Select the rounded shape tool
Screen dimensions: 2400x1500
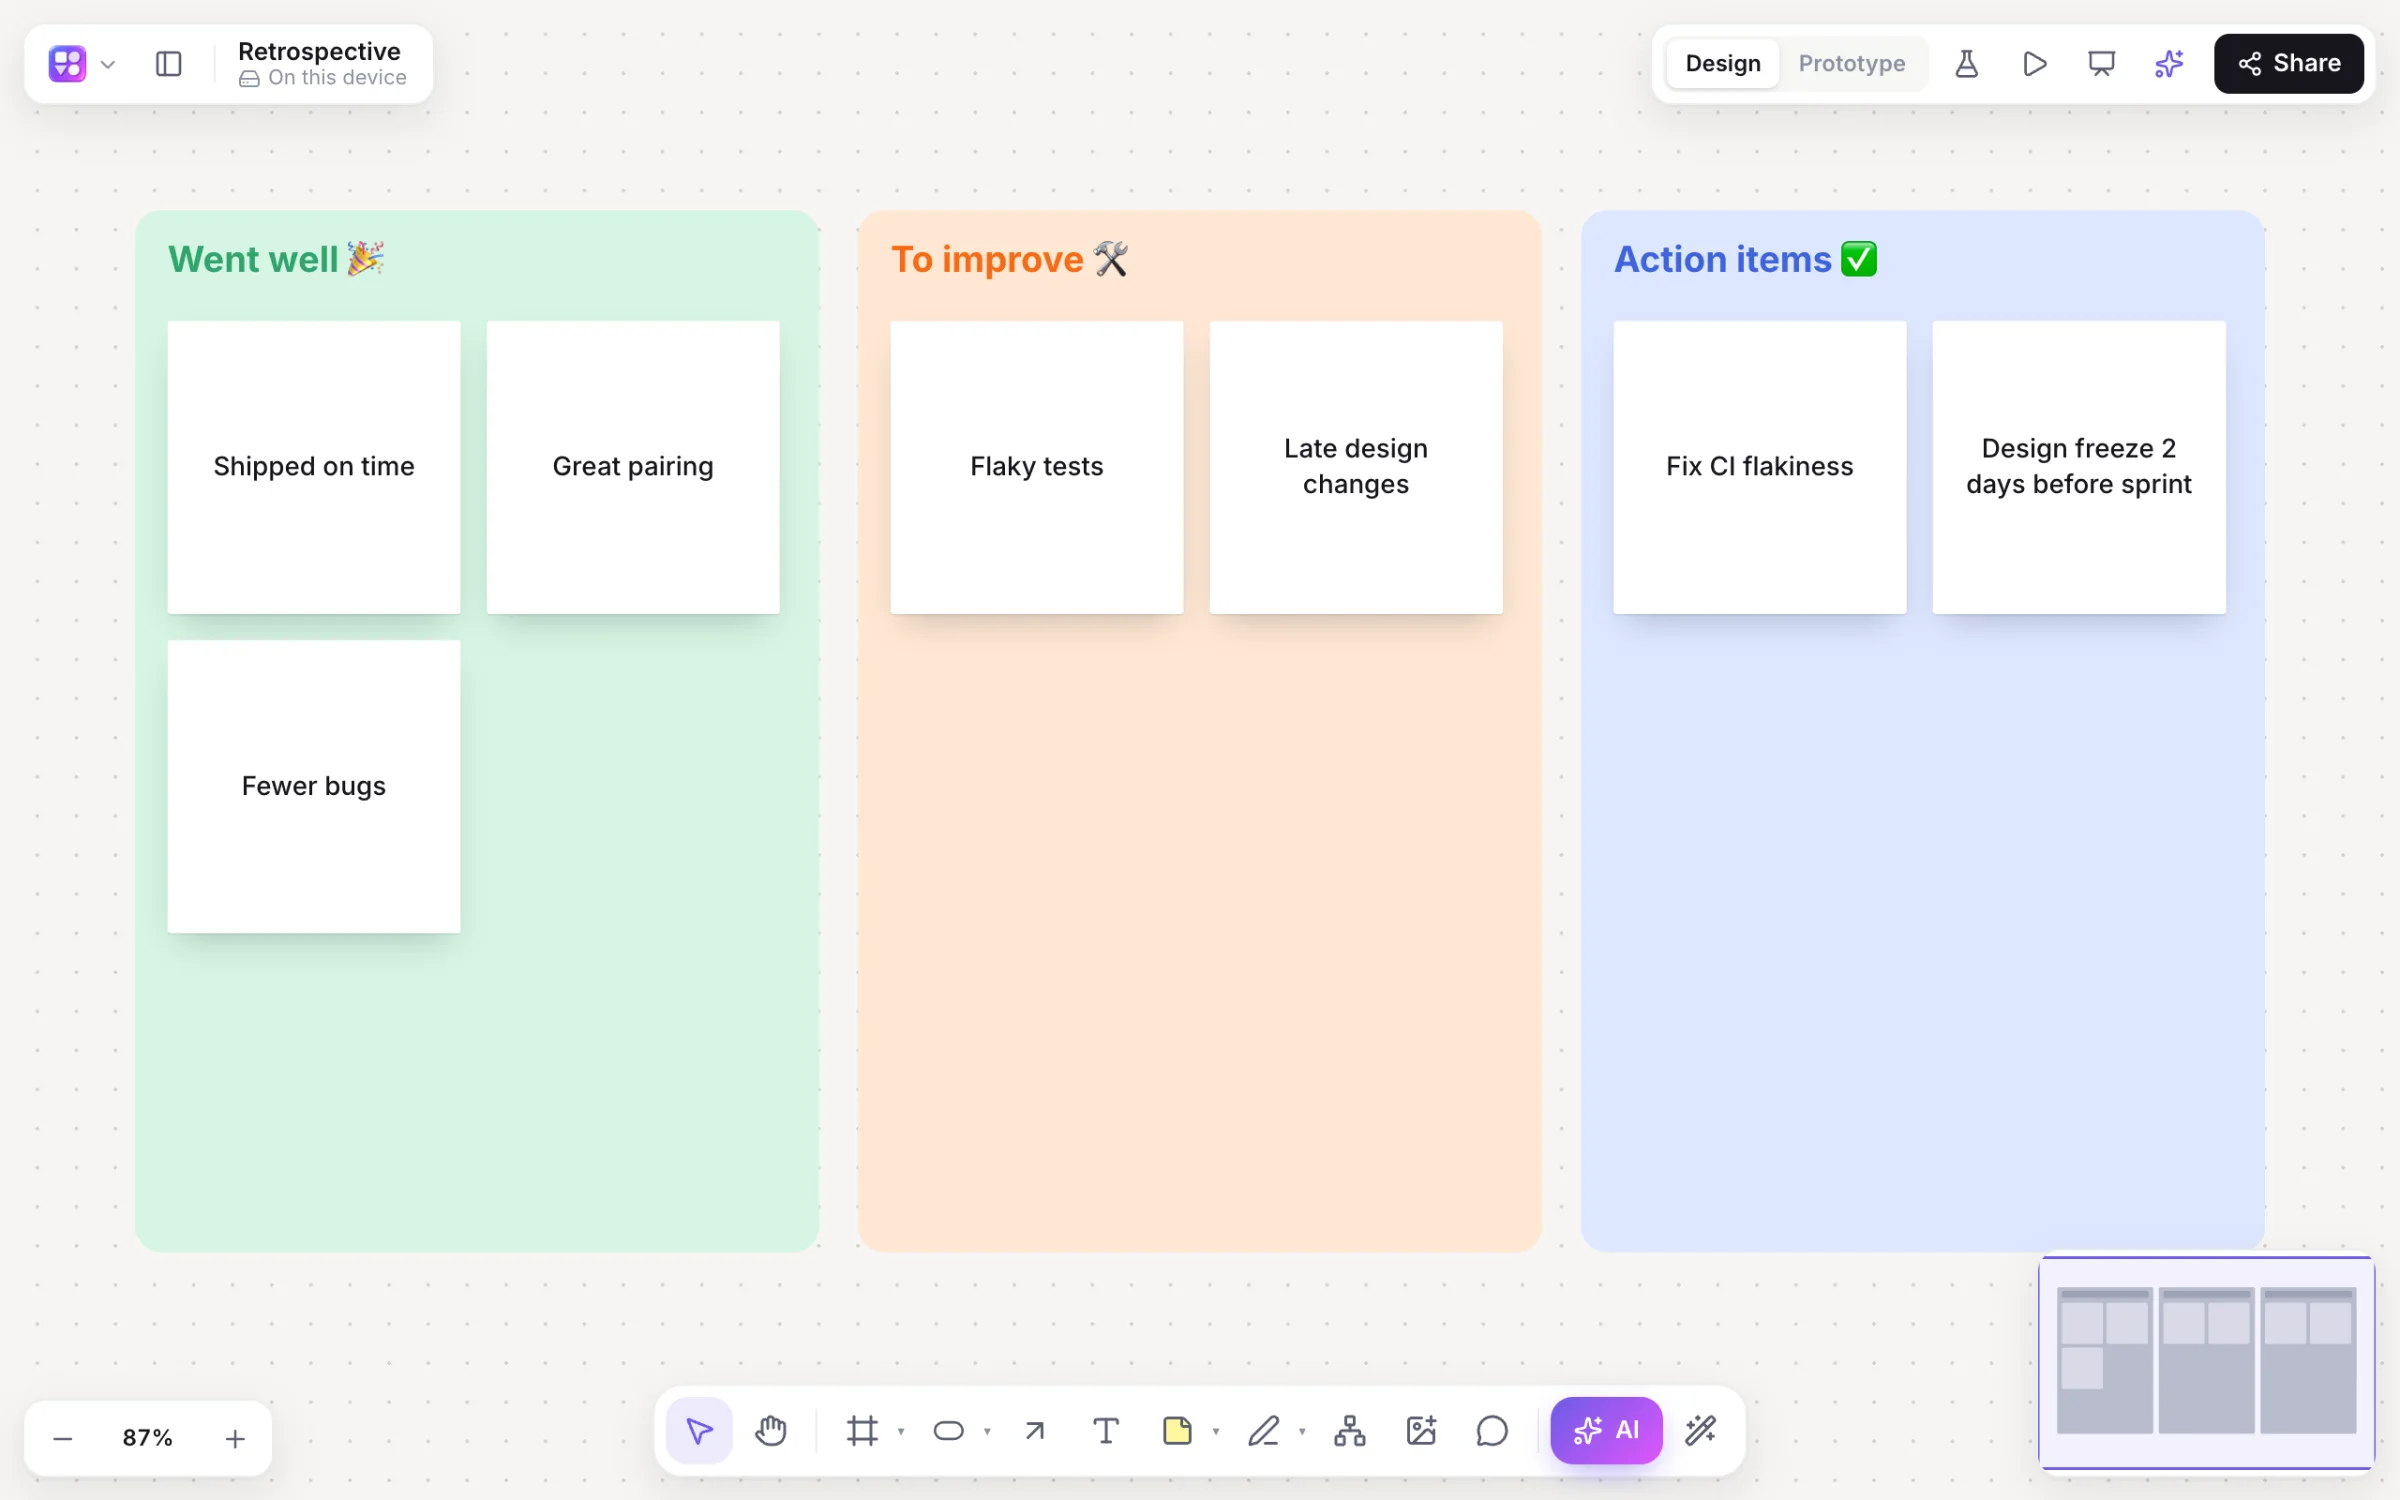click(948, 1431)
